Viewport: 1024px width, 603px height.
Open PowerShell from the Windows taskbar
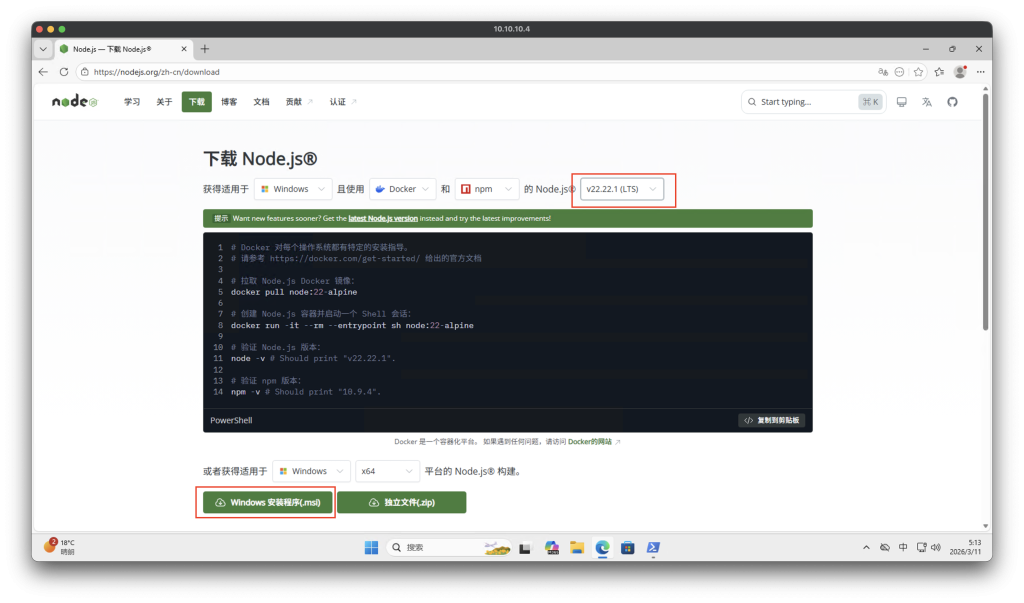(x=652, y=547)
